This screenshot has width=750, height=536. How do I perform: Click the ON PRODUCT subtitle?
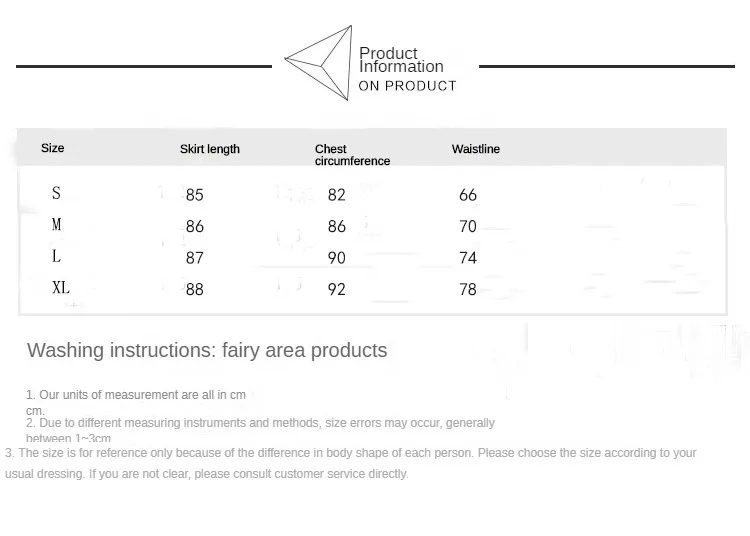[408, 86]
